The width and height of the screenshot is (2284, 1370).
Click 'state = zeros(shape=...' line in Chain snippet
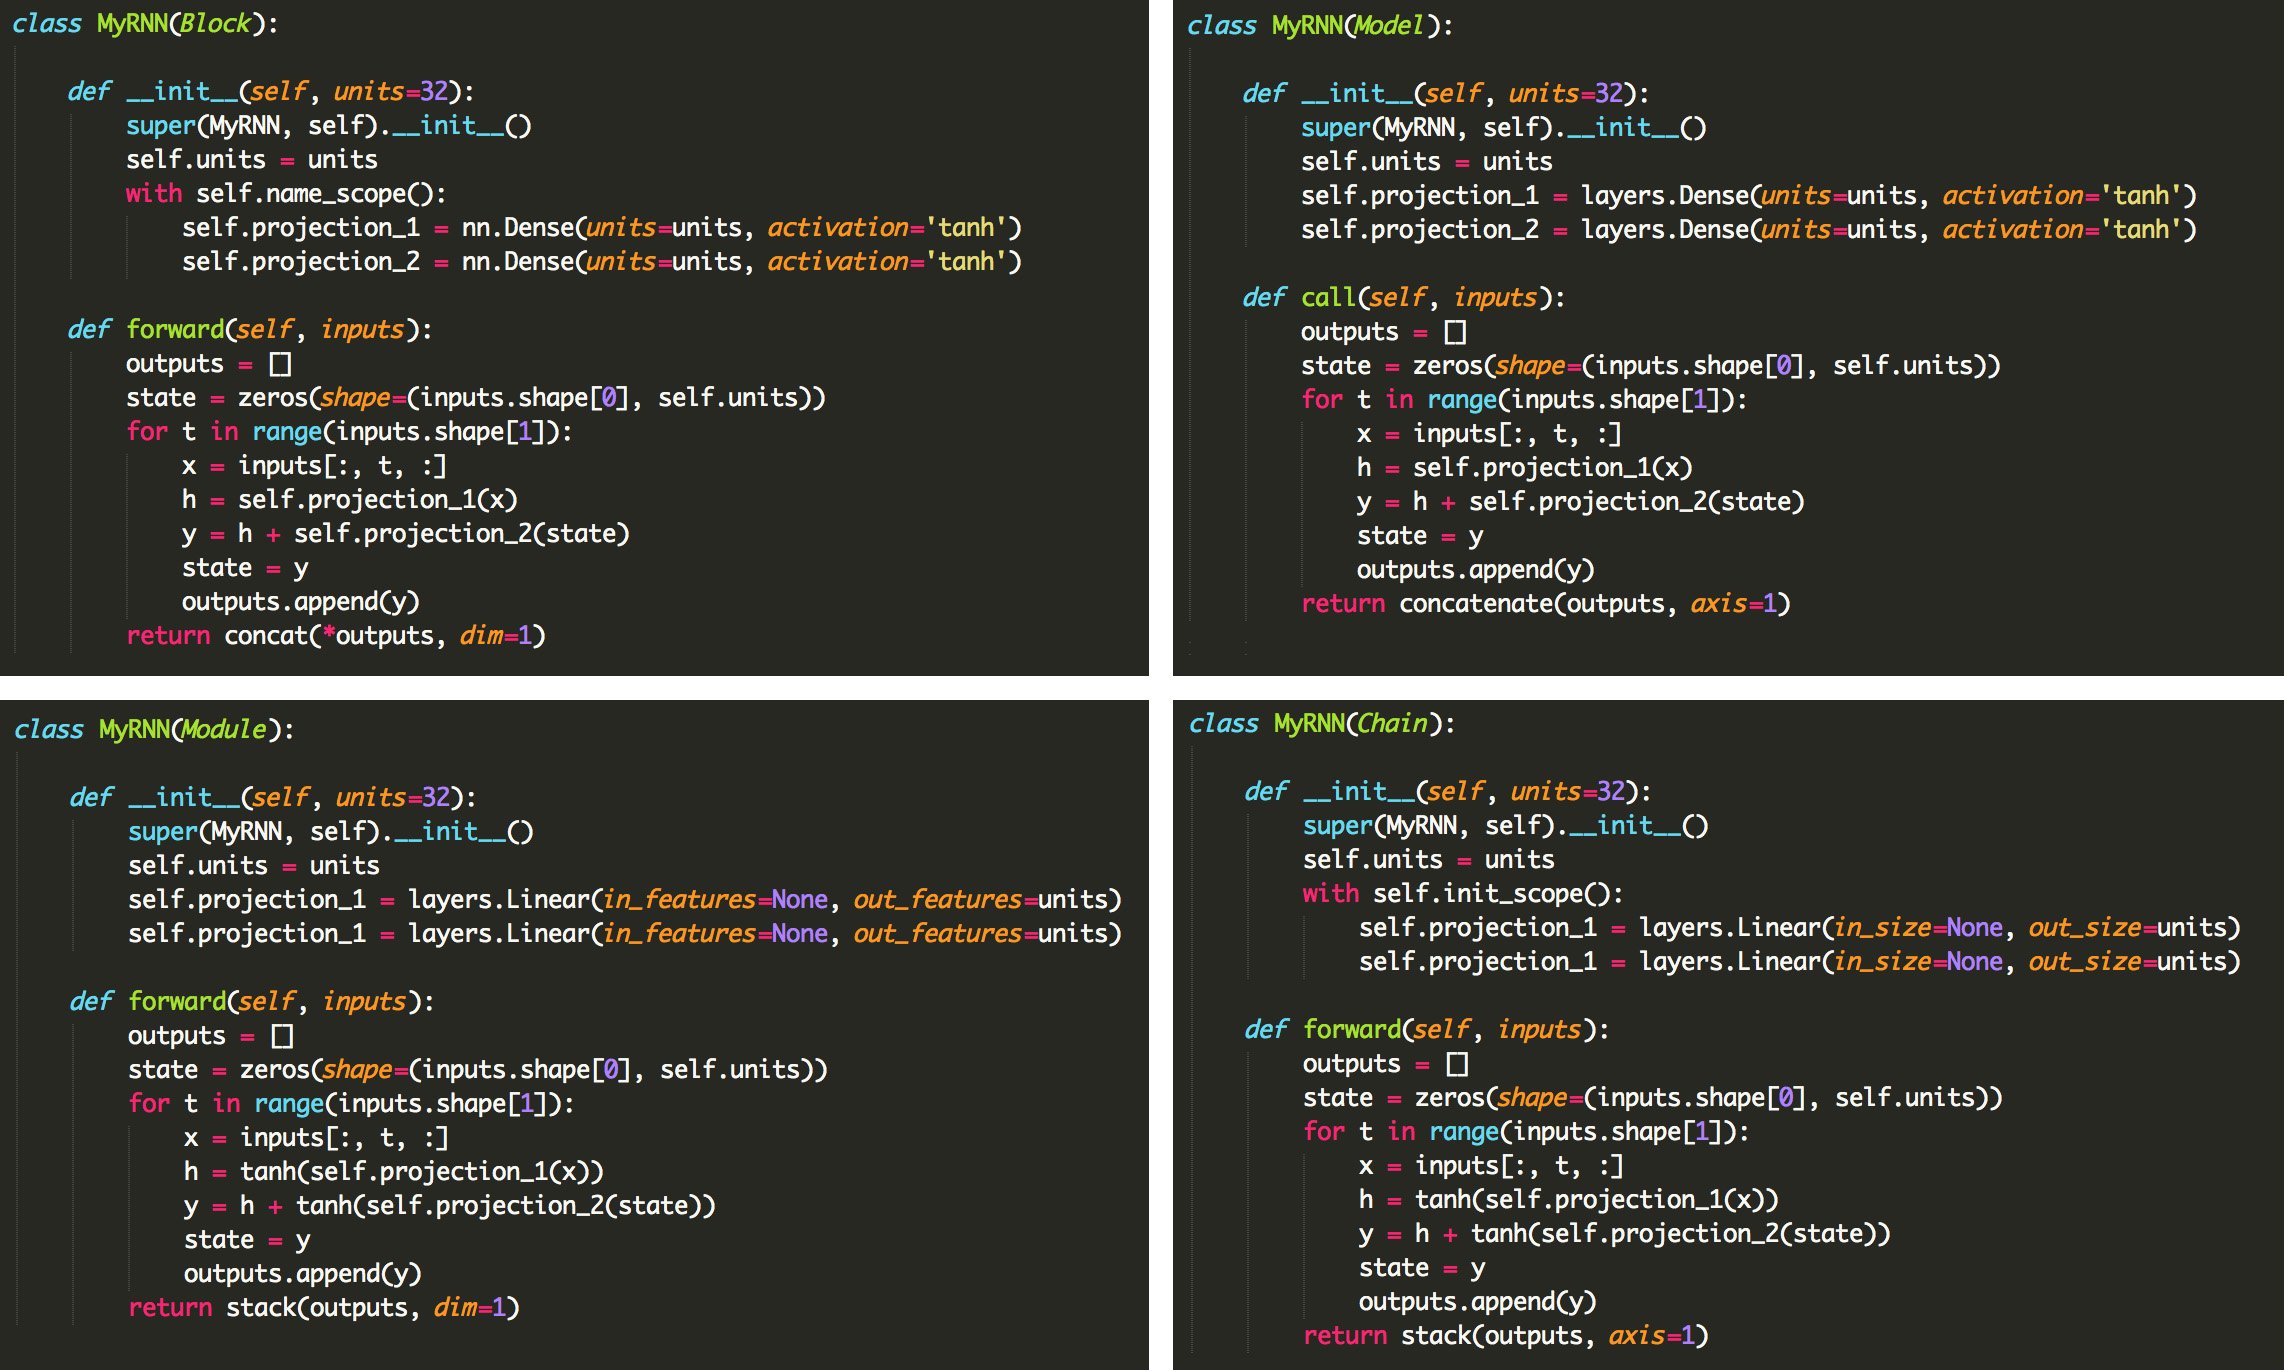coord(1653,1098)
